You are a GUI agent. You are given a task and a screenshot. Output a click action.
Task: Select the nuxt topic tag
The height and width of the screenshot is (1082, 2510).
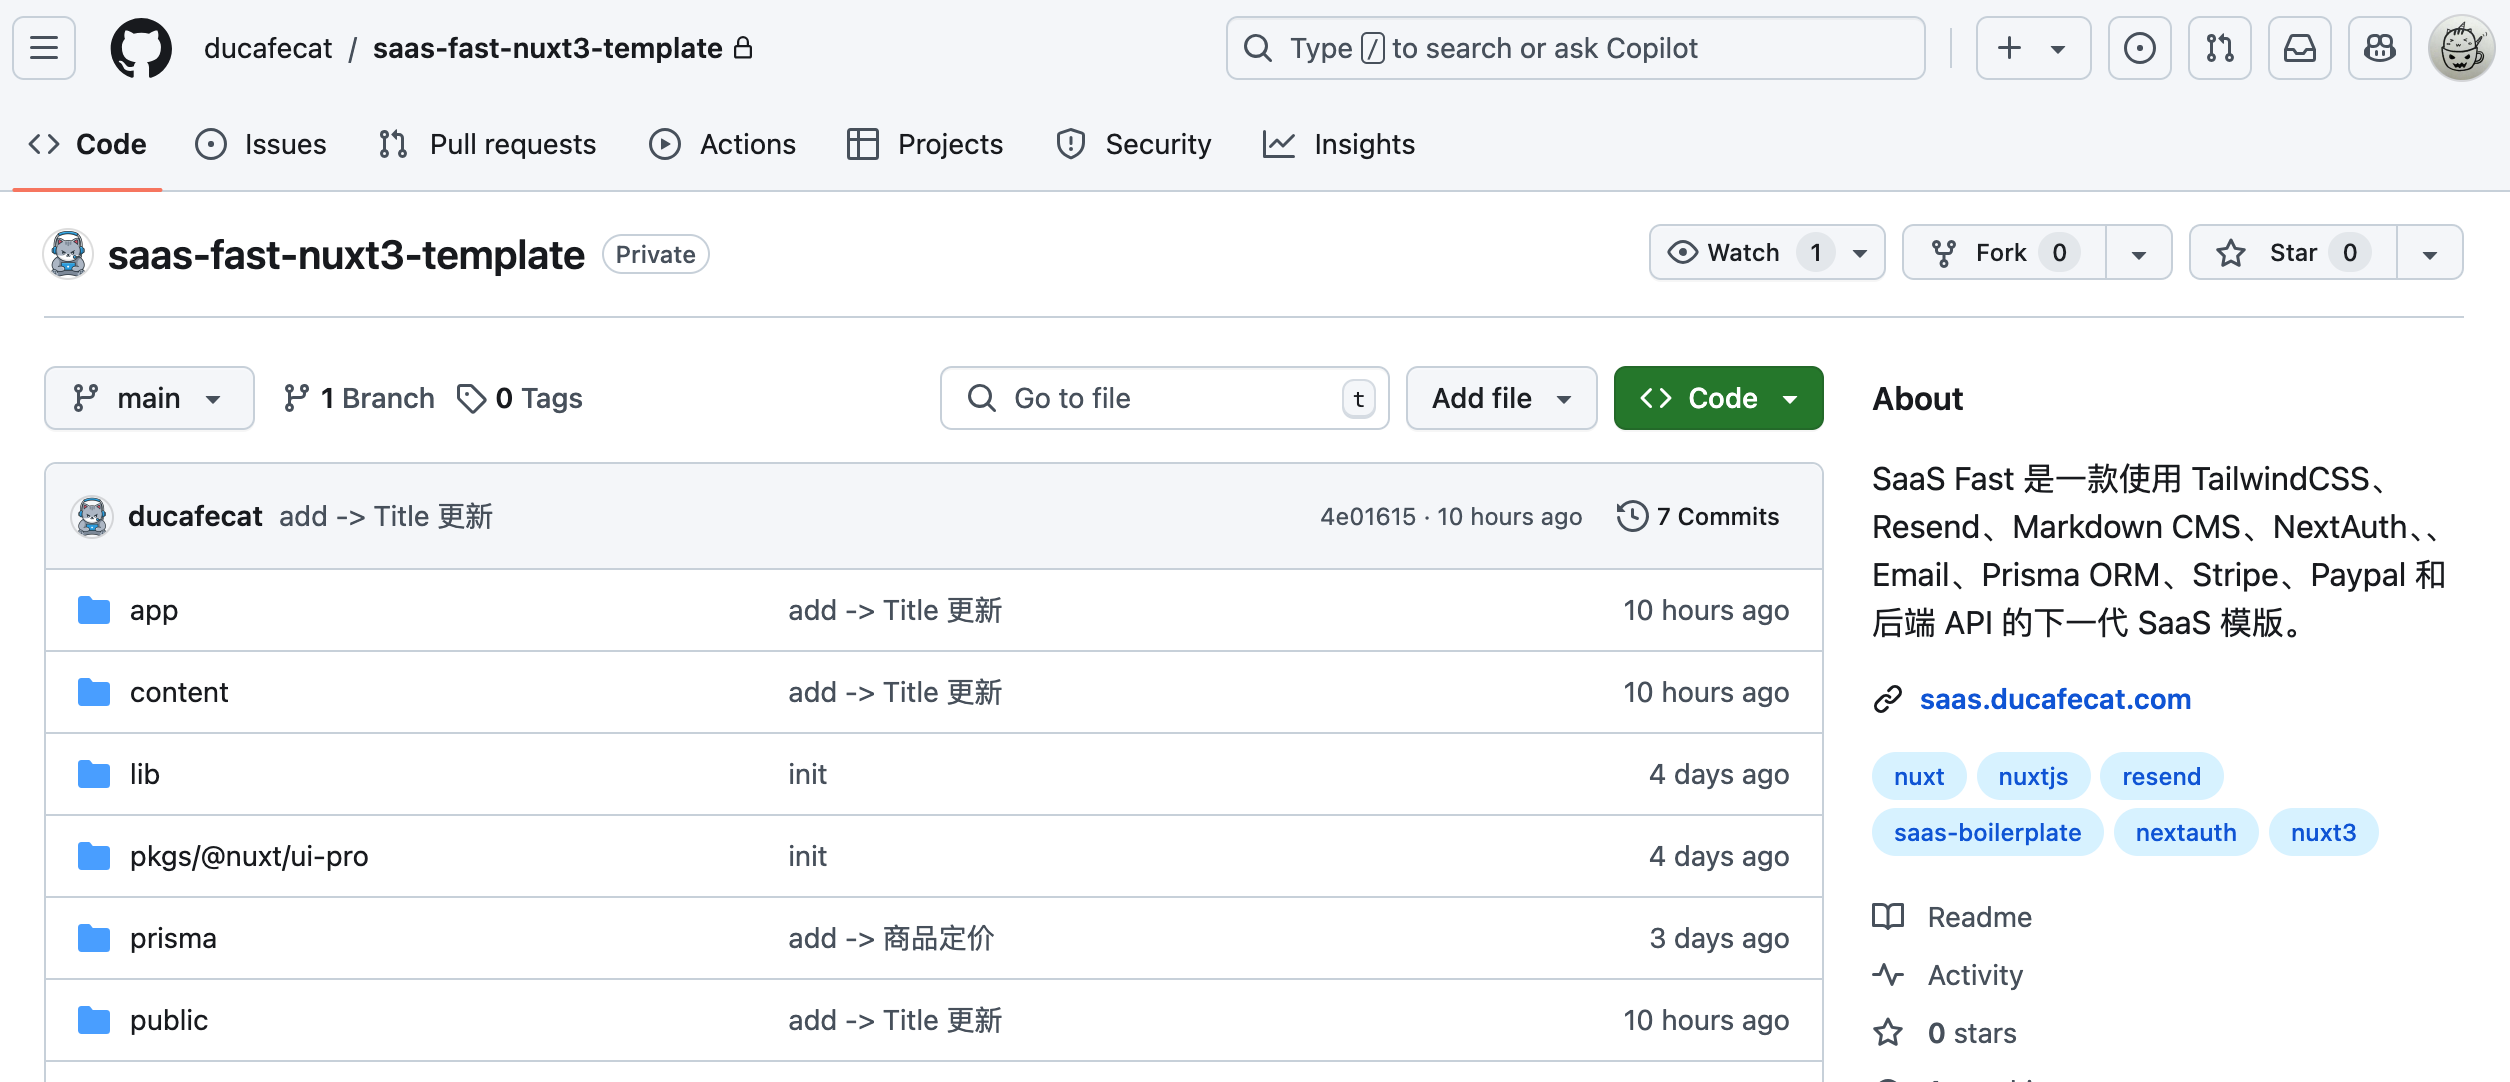1919,776
